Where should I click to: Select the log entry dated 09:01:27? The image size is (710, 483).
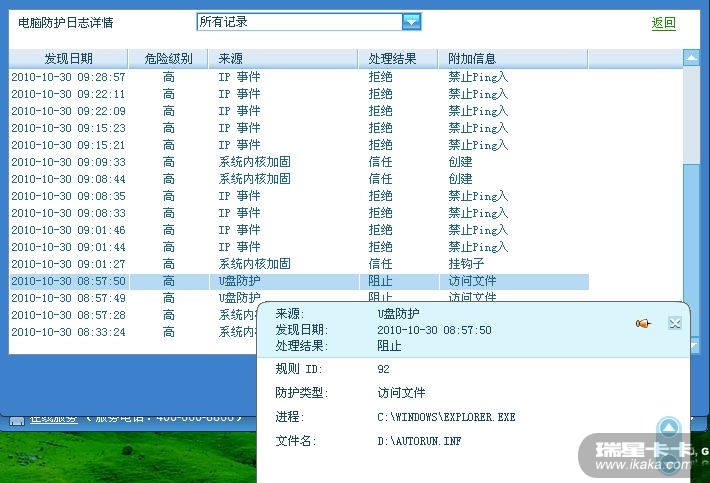pyautogui.click(x=299, y=264)
